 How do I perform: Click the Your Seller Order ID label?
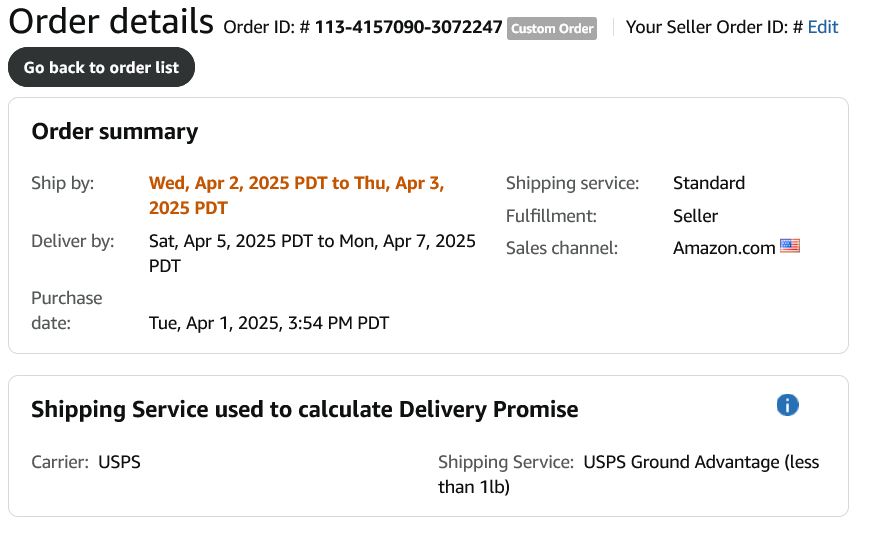click(x=714, y=27)
